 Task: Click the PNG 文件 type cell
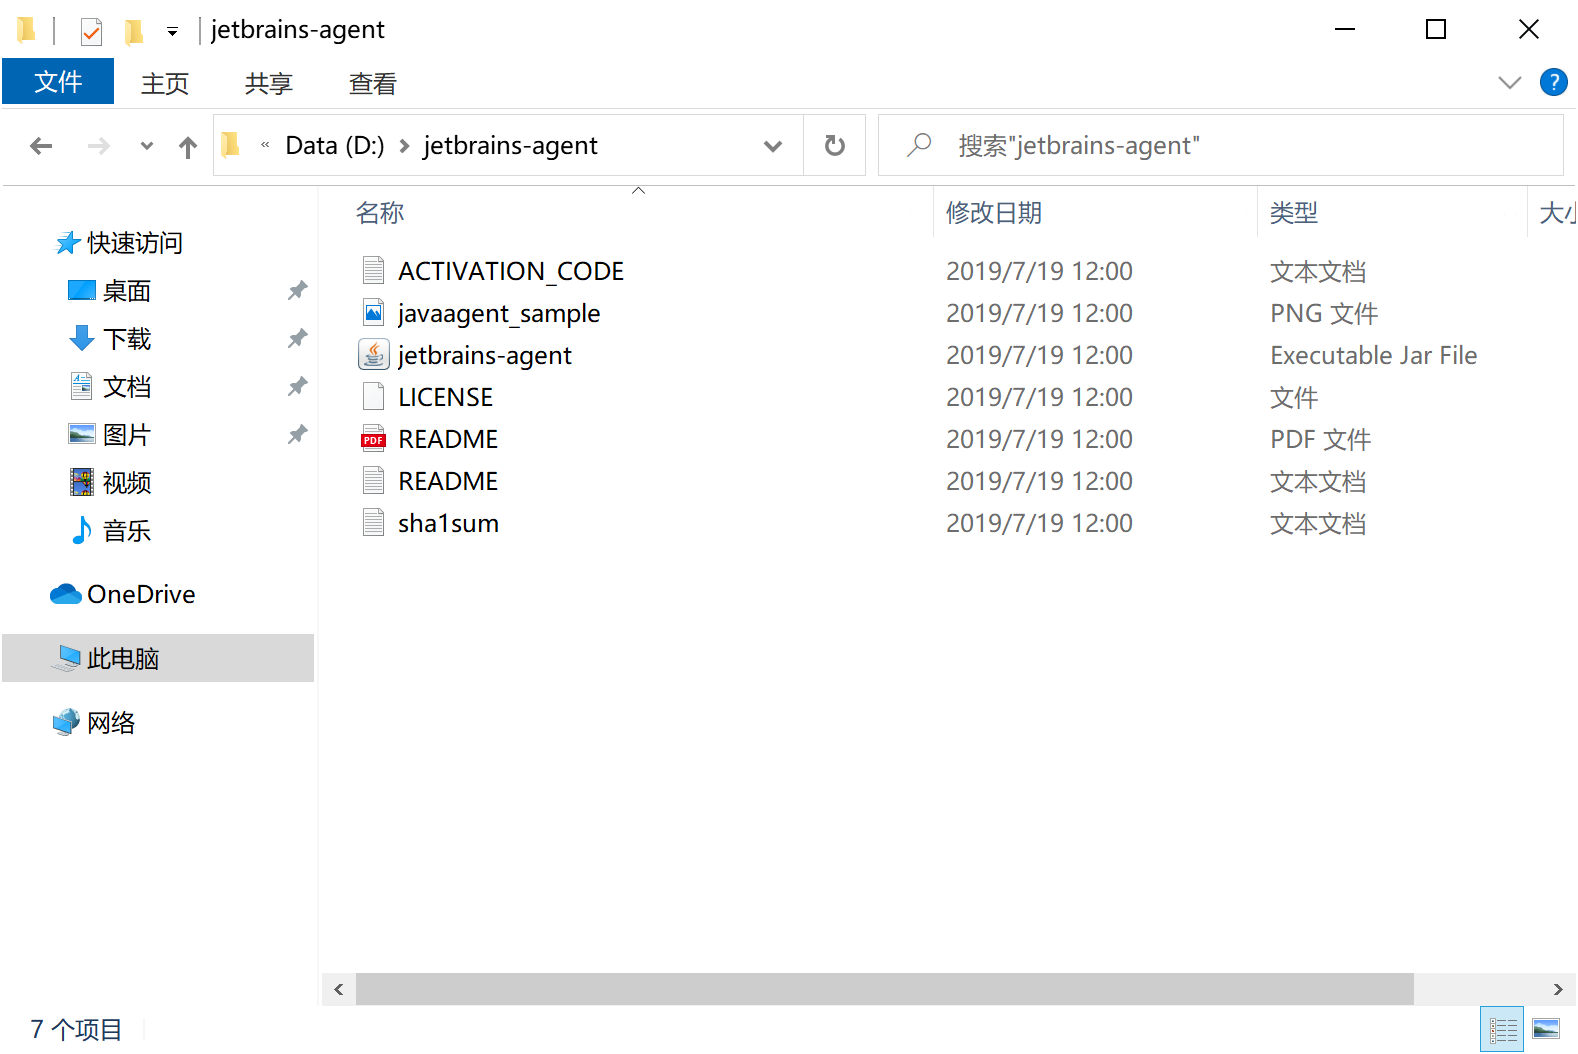(x=1324, y=313)
